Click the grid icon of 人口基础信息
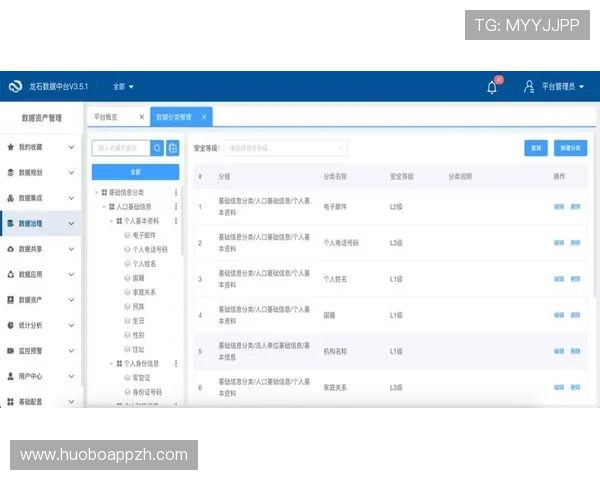 [x=112, y=207]
